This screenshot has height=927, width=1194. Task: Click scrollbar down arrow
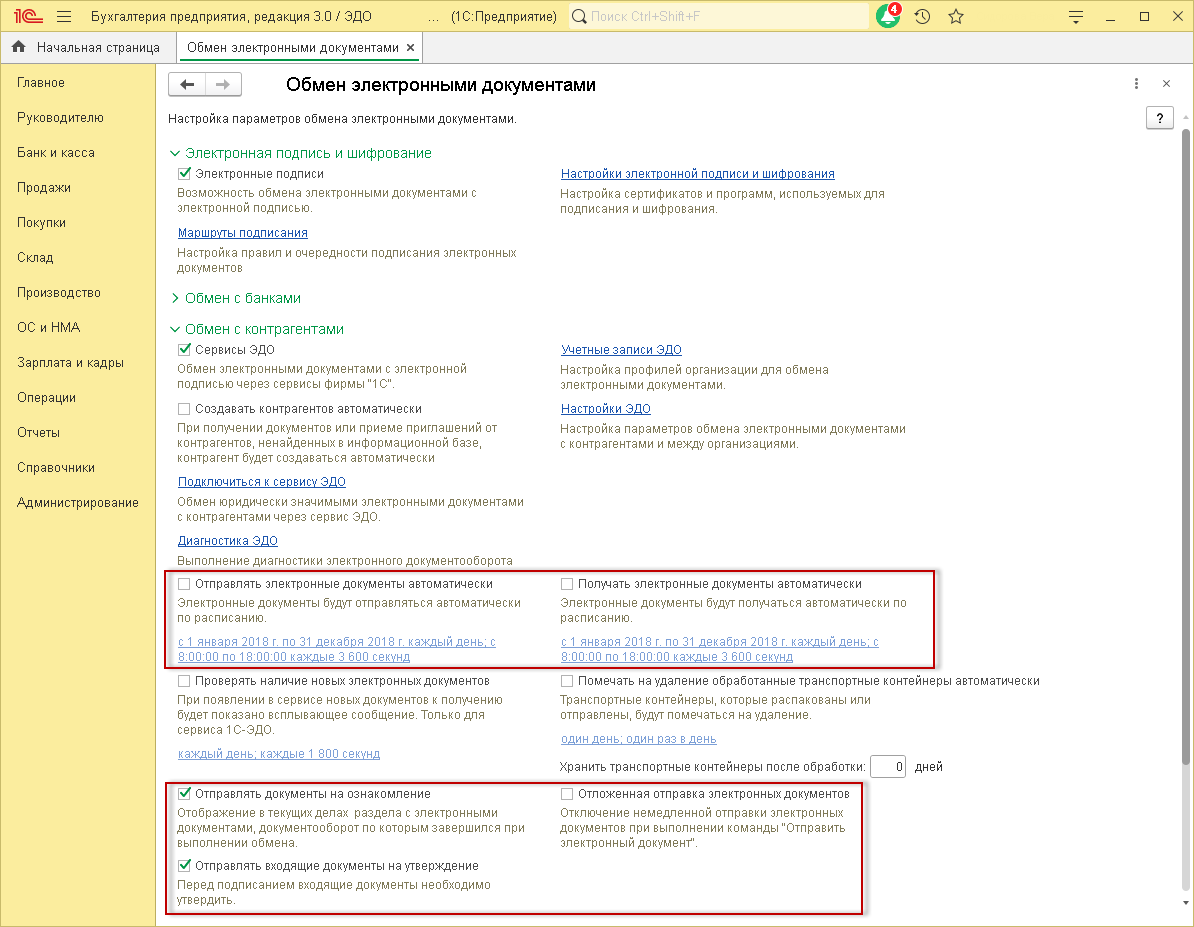pos(1185,903)
